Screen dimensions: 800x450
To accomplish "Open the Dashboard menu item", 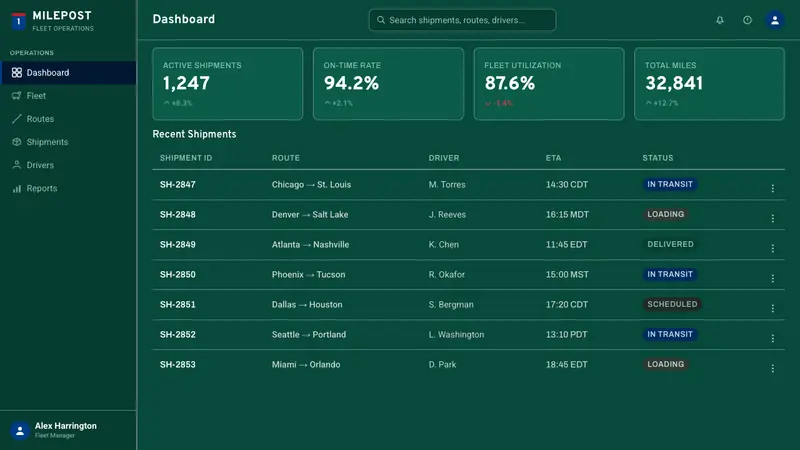I will coord(68,72).
